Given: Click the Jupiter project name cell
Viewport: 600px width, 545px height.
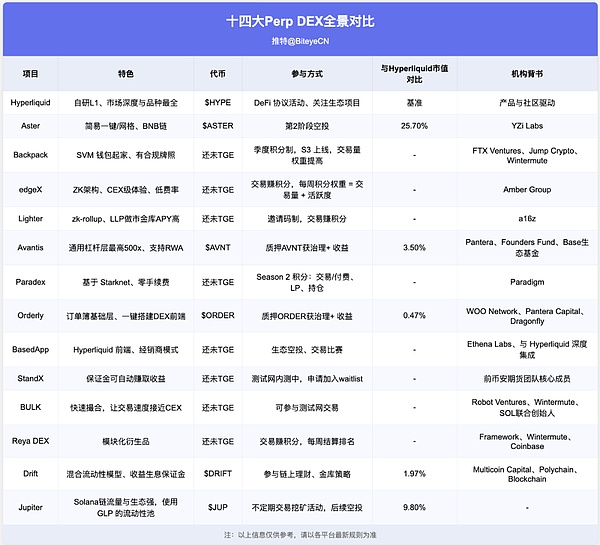Looking at the screenshot, I should (x=30, y=506).
